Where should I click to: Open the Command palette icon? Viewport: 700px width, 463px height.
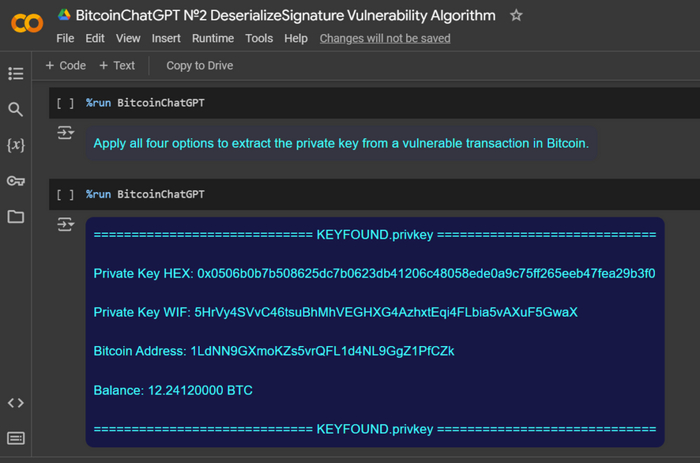point(15,438)
